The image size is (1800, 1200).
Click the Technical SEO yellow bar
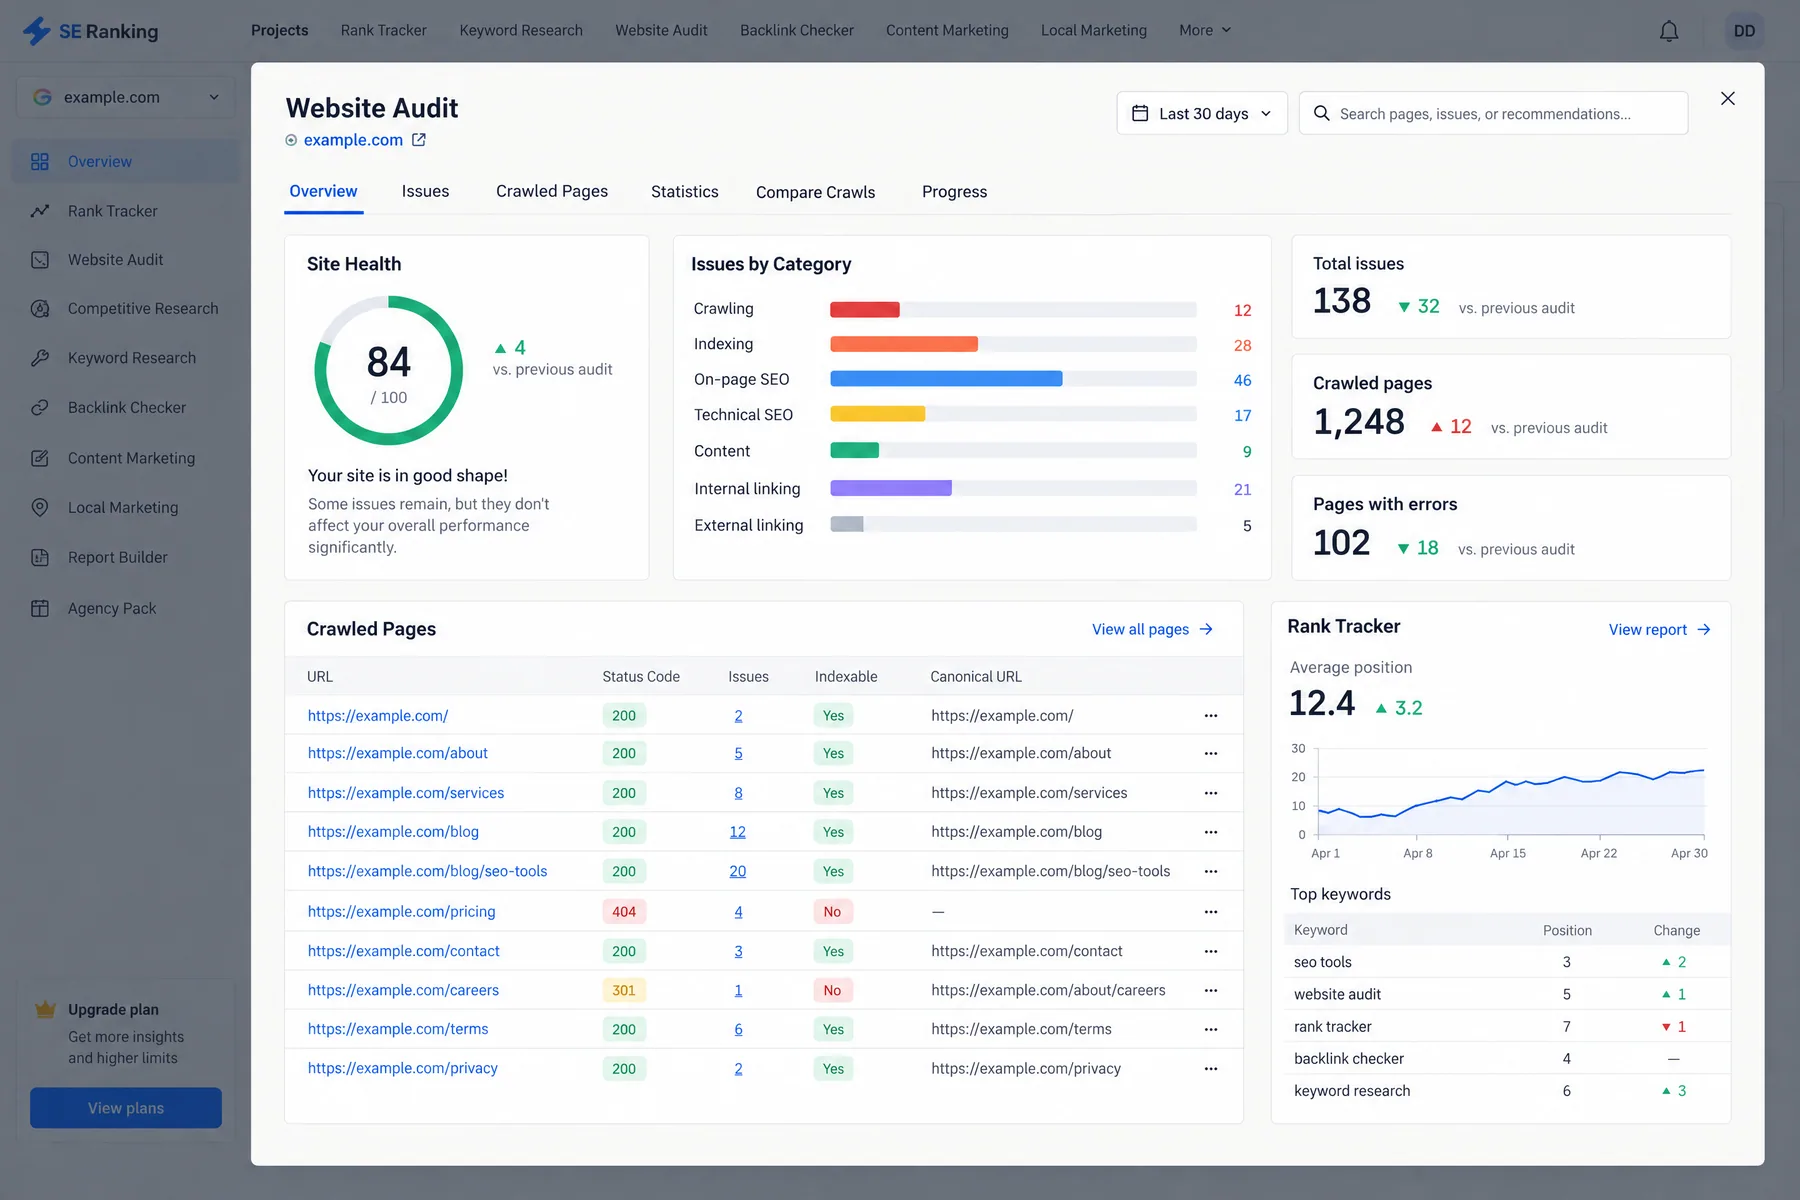click(x=878, y=414)
